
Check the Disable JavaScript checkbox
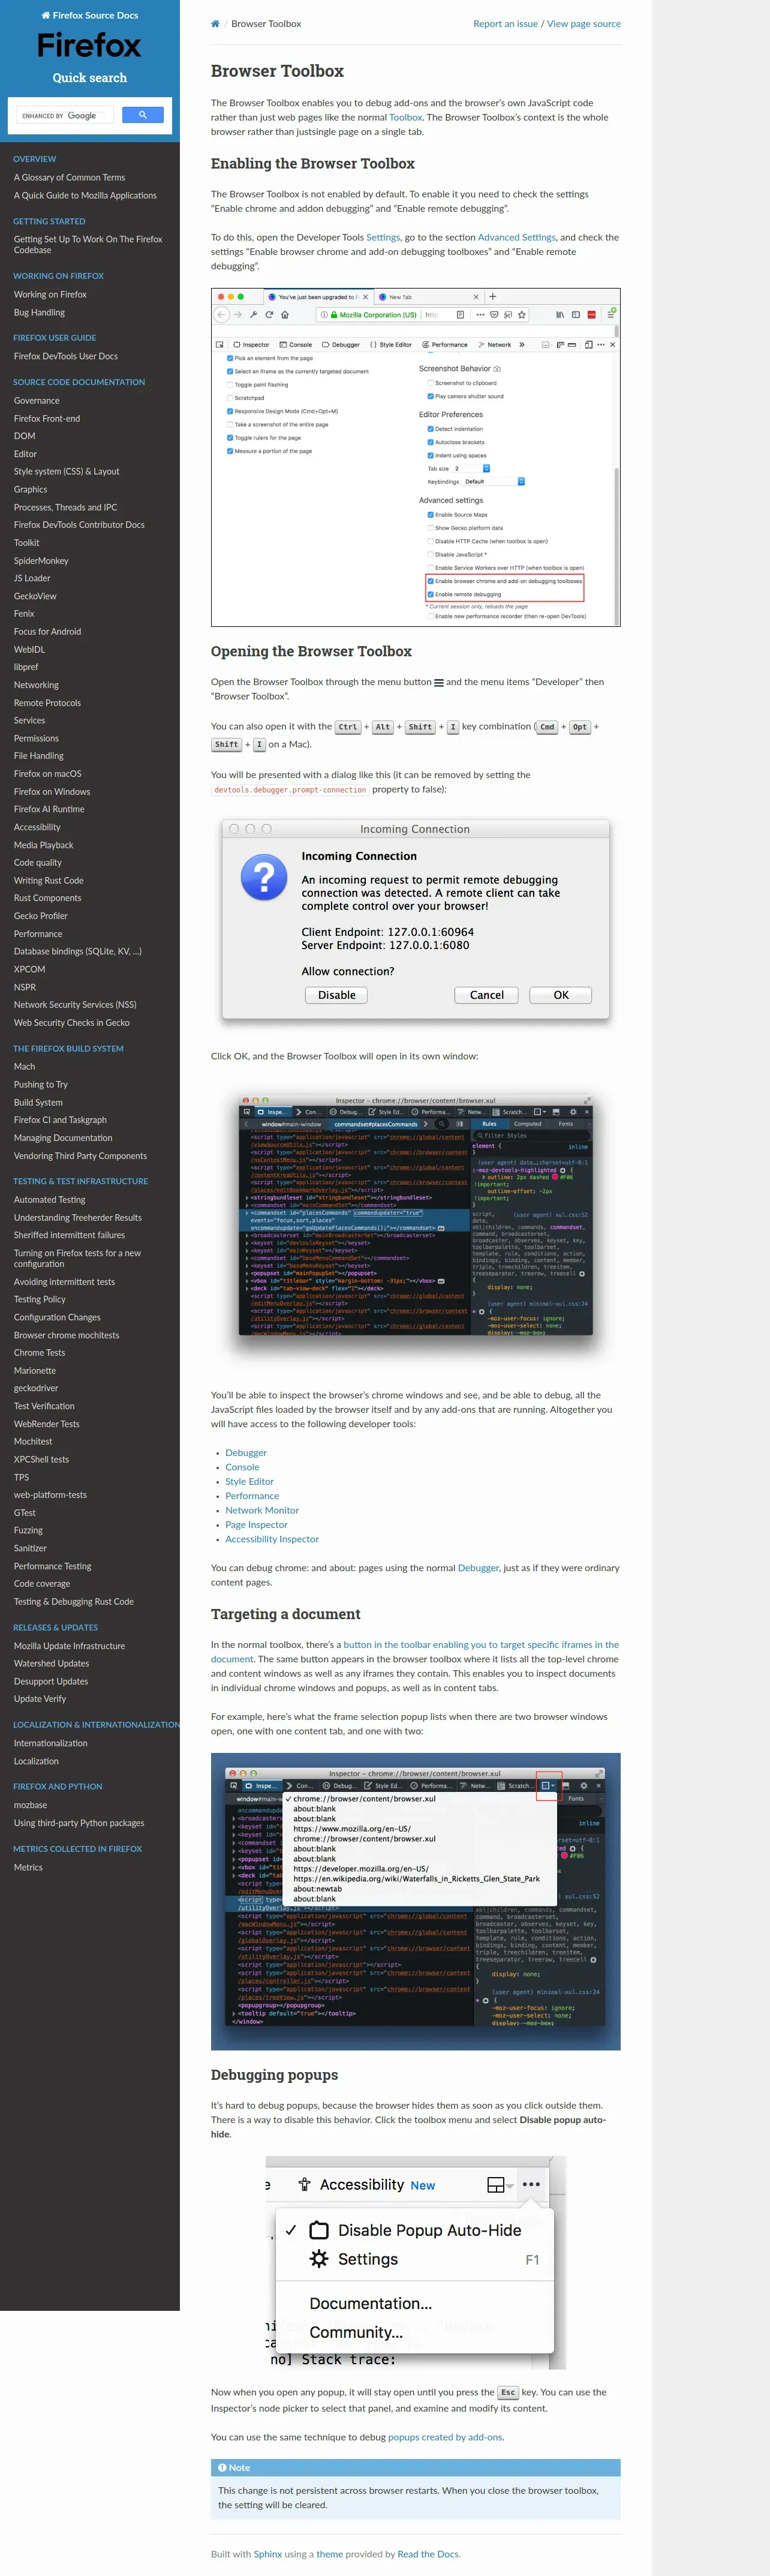pyautogui.click(x=431, y=554)
